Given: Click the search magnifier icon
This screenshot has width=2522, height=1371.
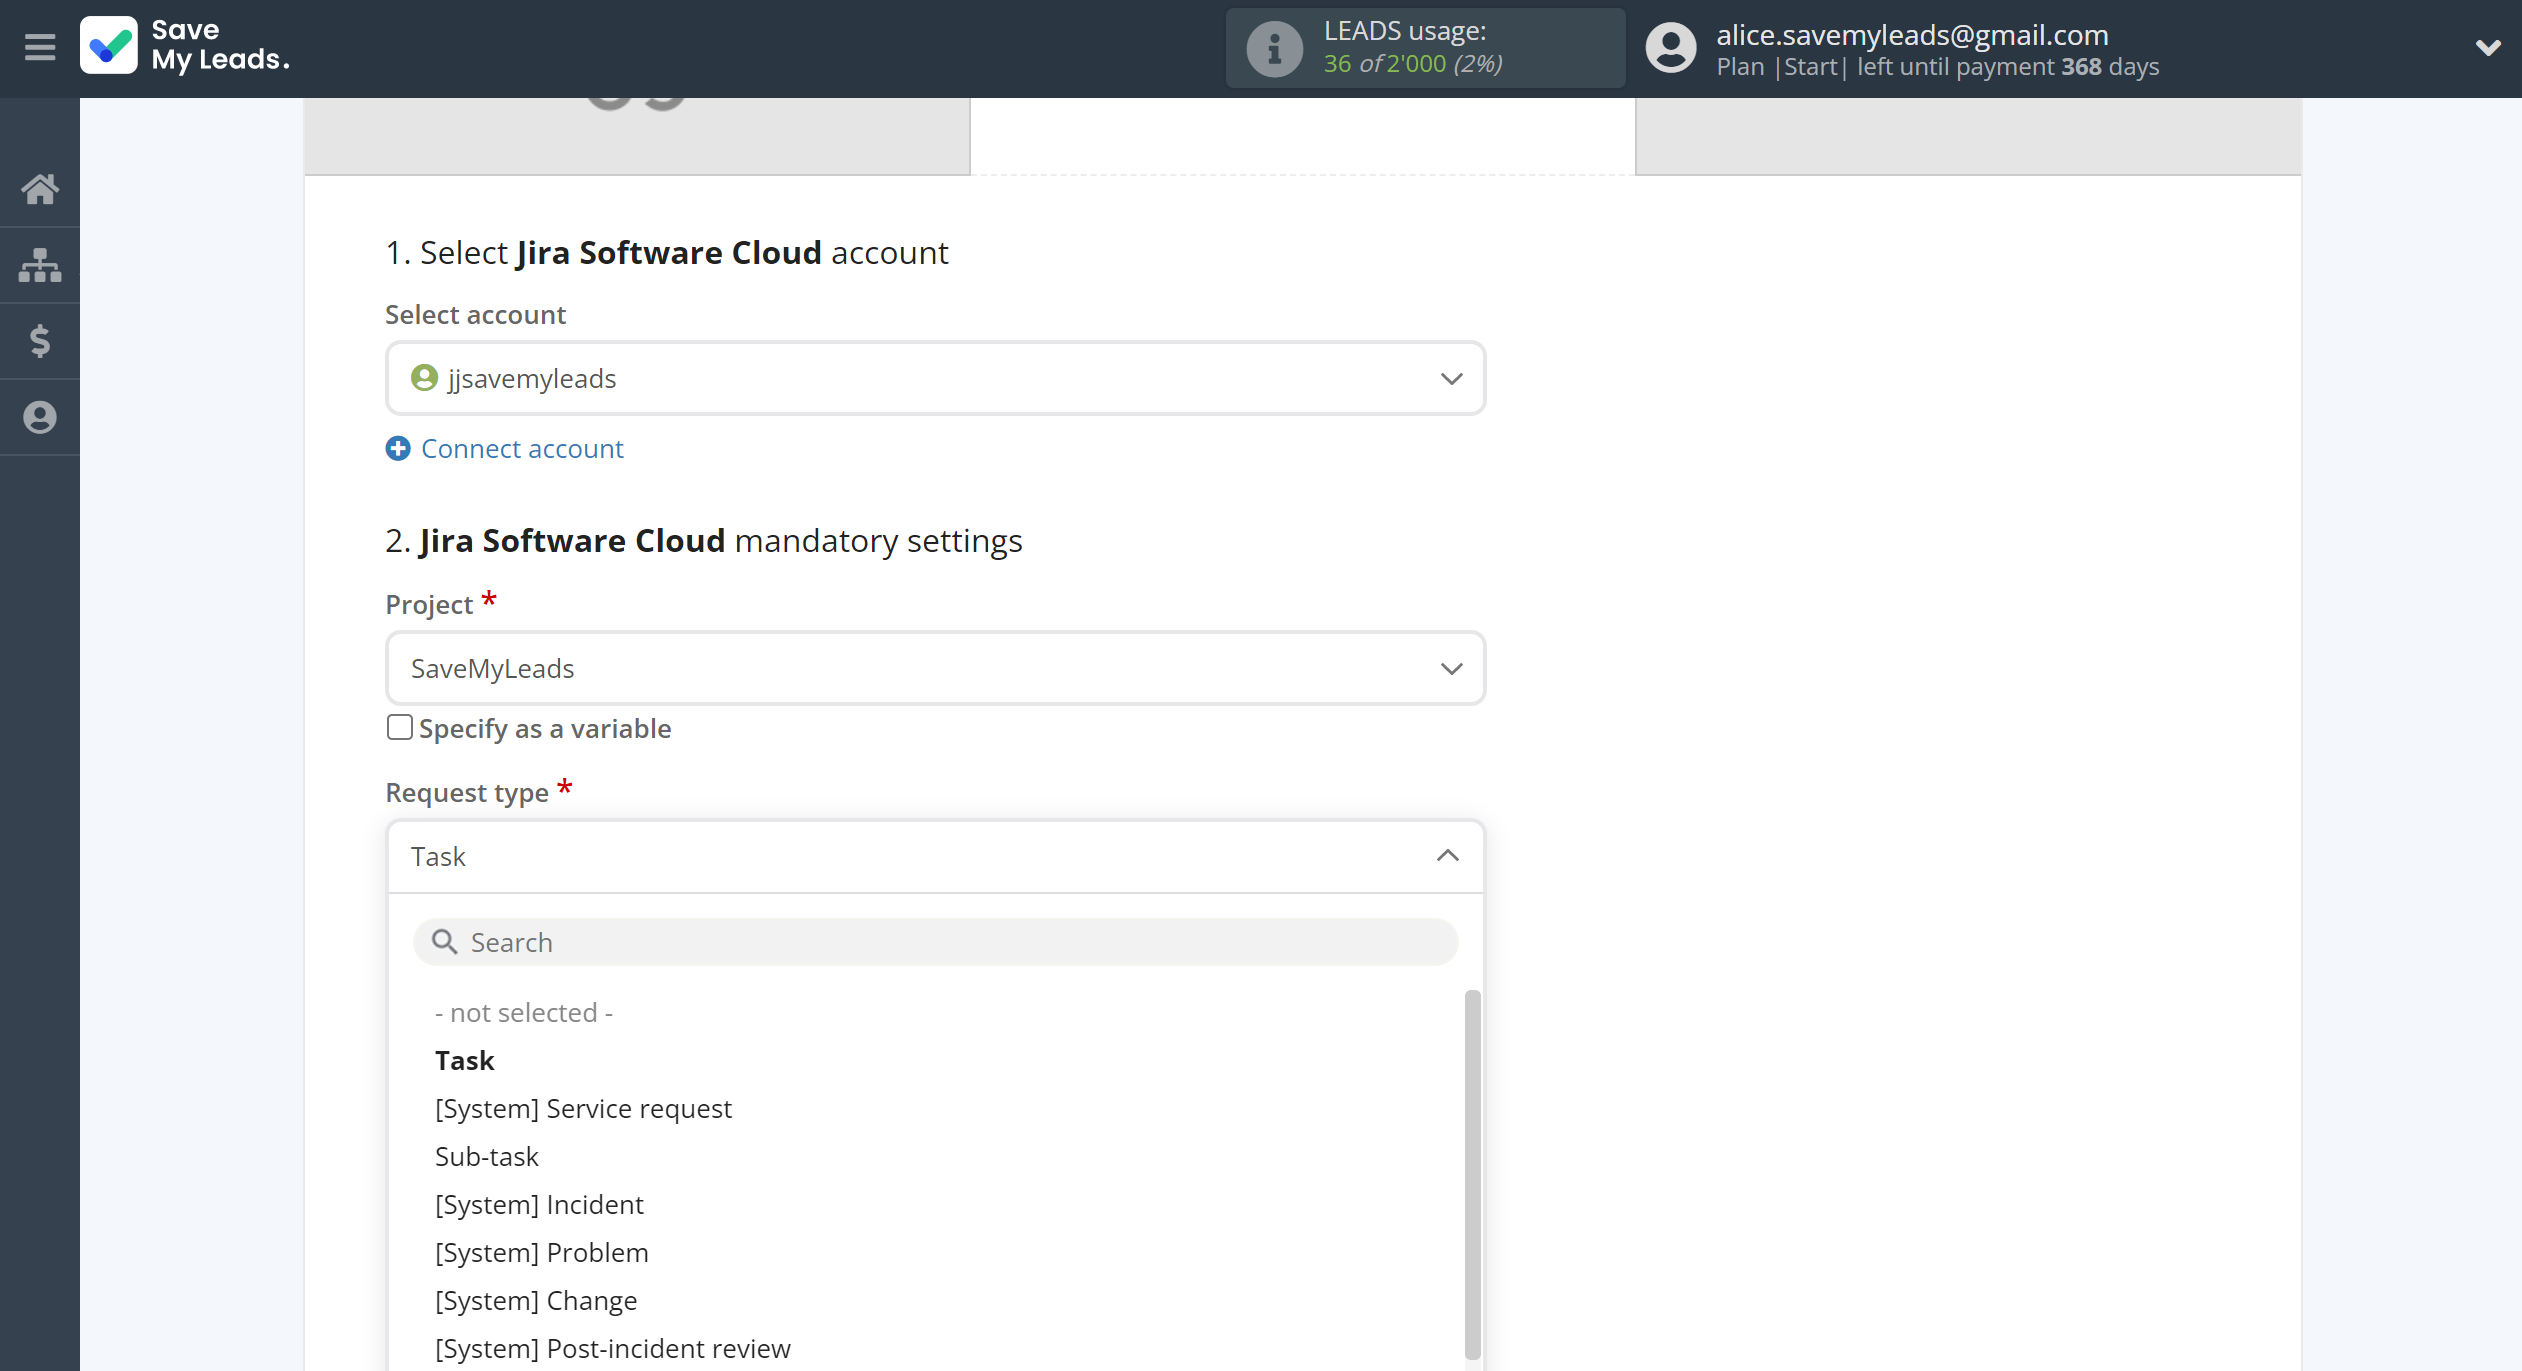Looking at the screenshot, I should [444, 942].
